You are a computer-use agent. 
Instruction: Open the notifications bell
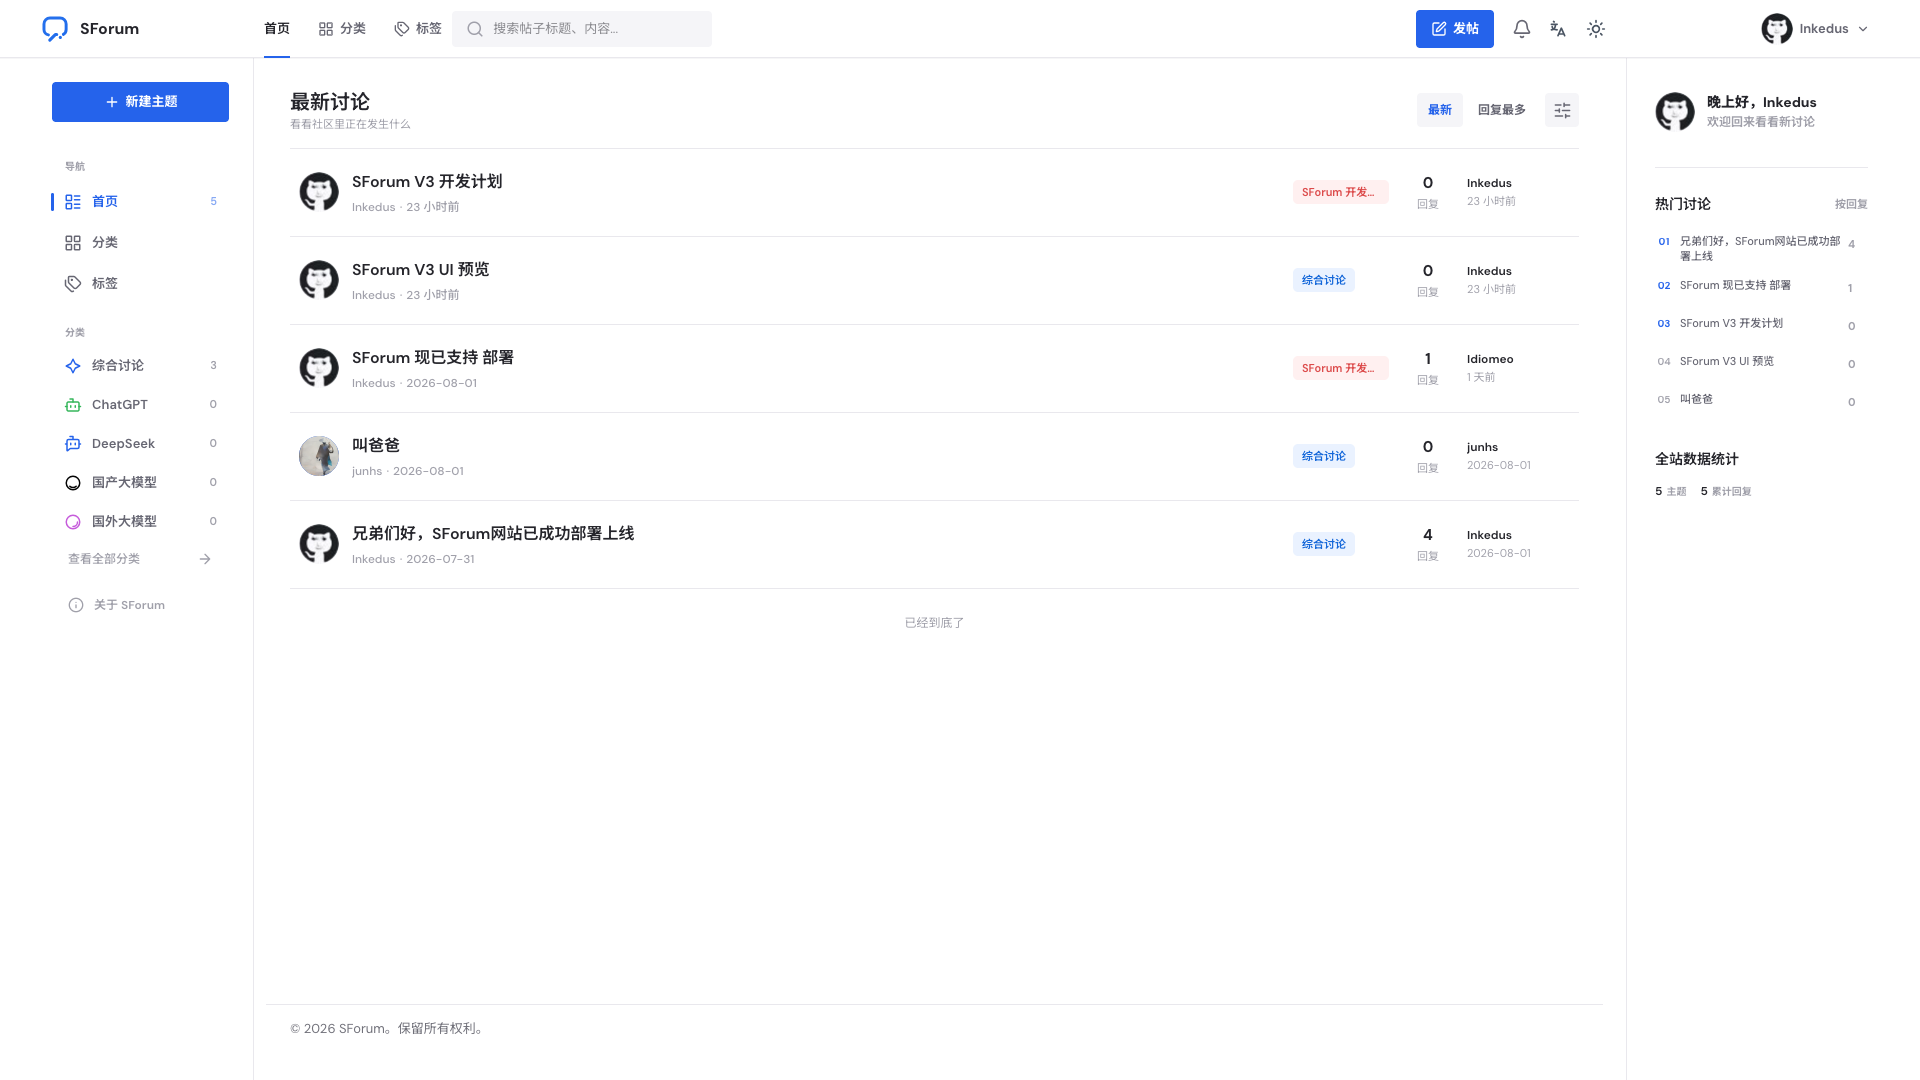click(x=1522, y=29)
